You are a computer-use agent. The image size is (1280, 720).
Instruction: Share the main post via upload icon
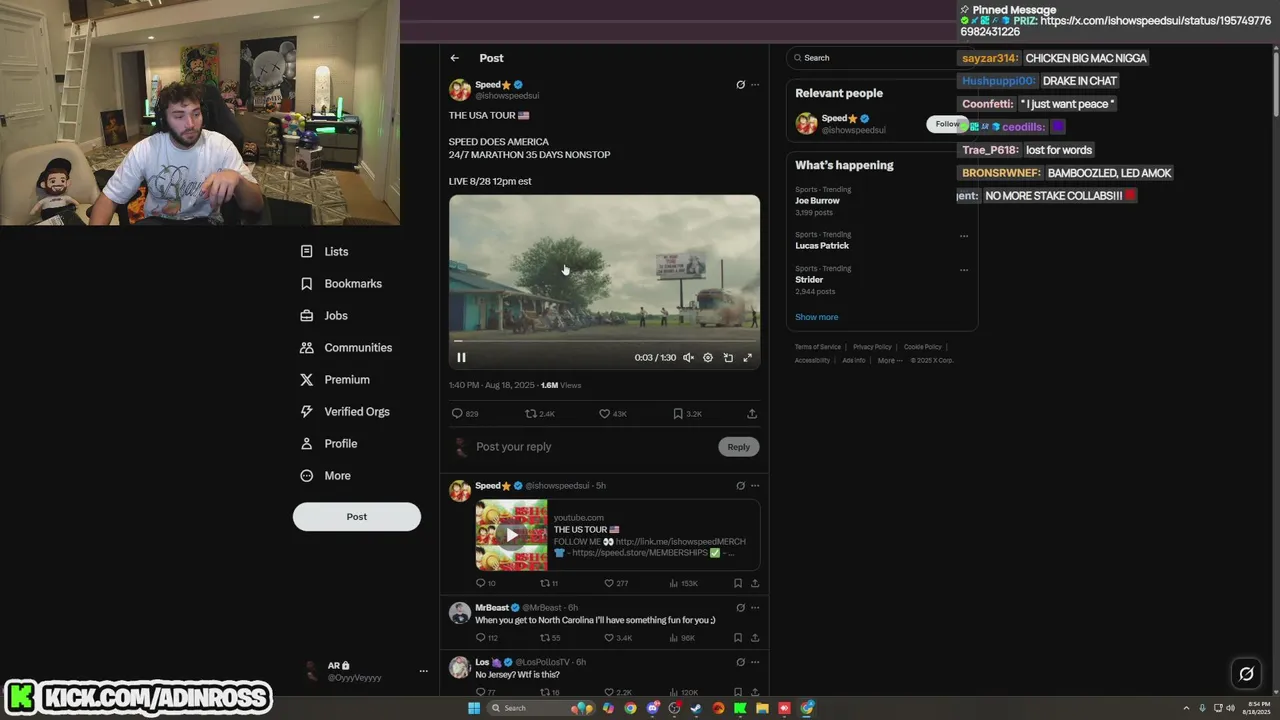(x=752, y=413)
